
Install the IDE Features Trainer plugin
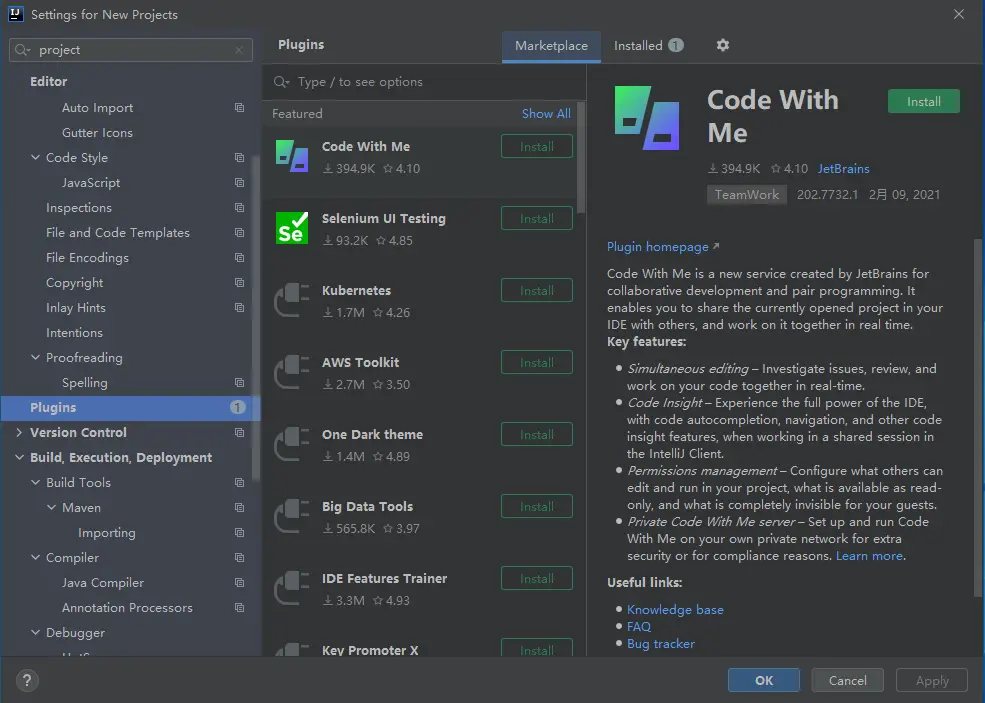pyautogui.click(x=536, y=579)
